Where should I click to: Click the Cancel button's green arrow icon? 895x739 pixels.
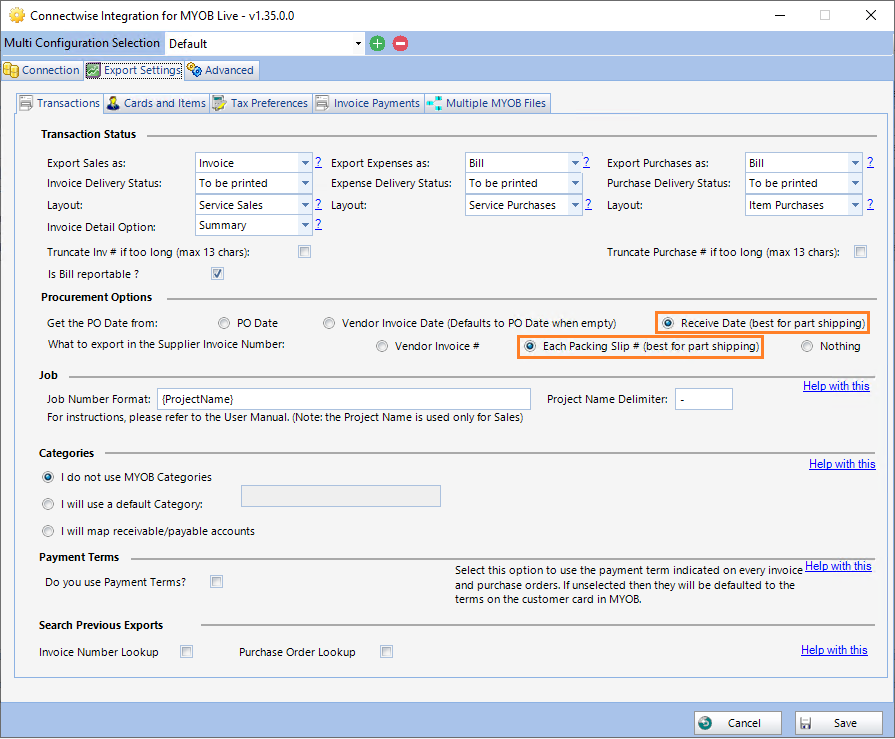click(705, 723)
